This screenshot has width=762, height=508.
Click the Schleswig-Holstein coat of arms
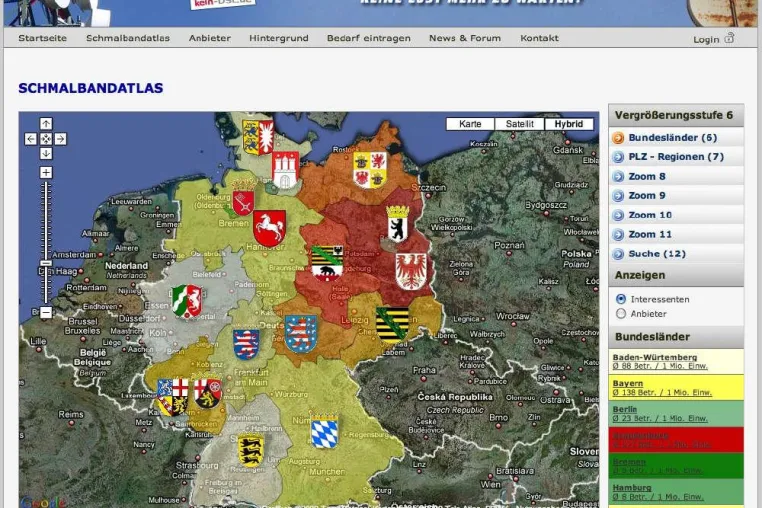click(x=258, y=138)
